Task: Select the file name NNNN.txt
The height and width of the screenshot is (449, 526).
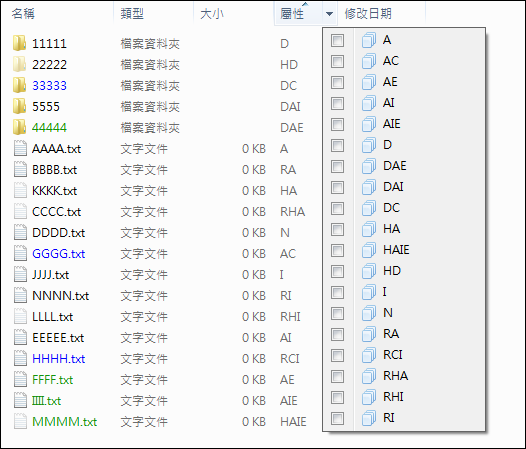Action: (61, 296)
